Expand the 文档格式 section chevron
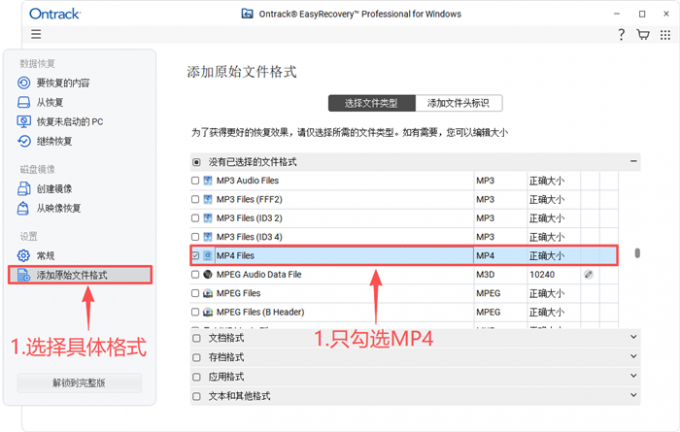 point(634,337)
